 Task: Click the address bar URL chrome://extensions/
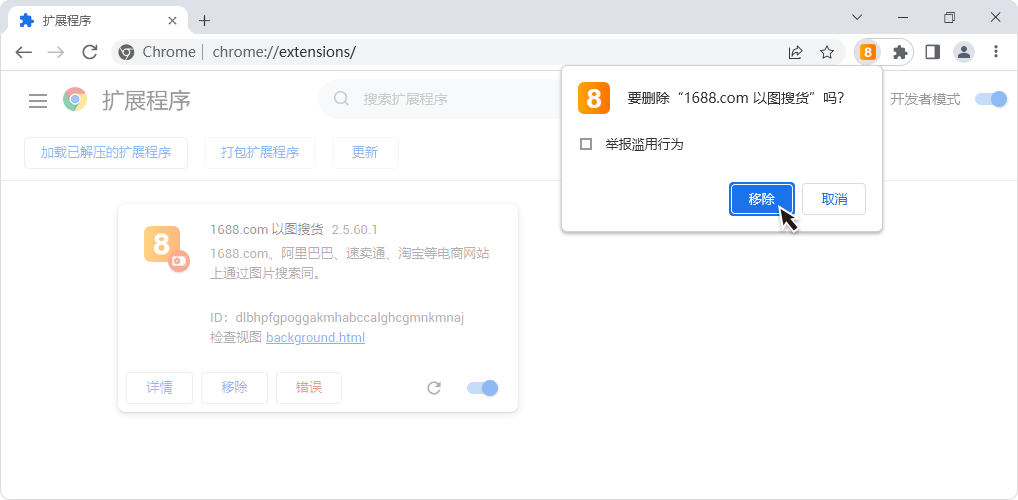pos(284,52)
